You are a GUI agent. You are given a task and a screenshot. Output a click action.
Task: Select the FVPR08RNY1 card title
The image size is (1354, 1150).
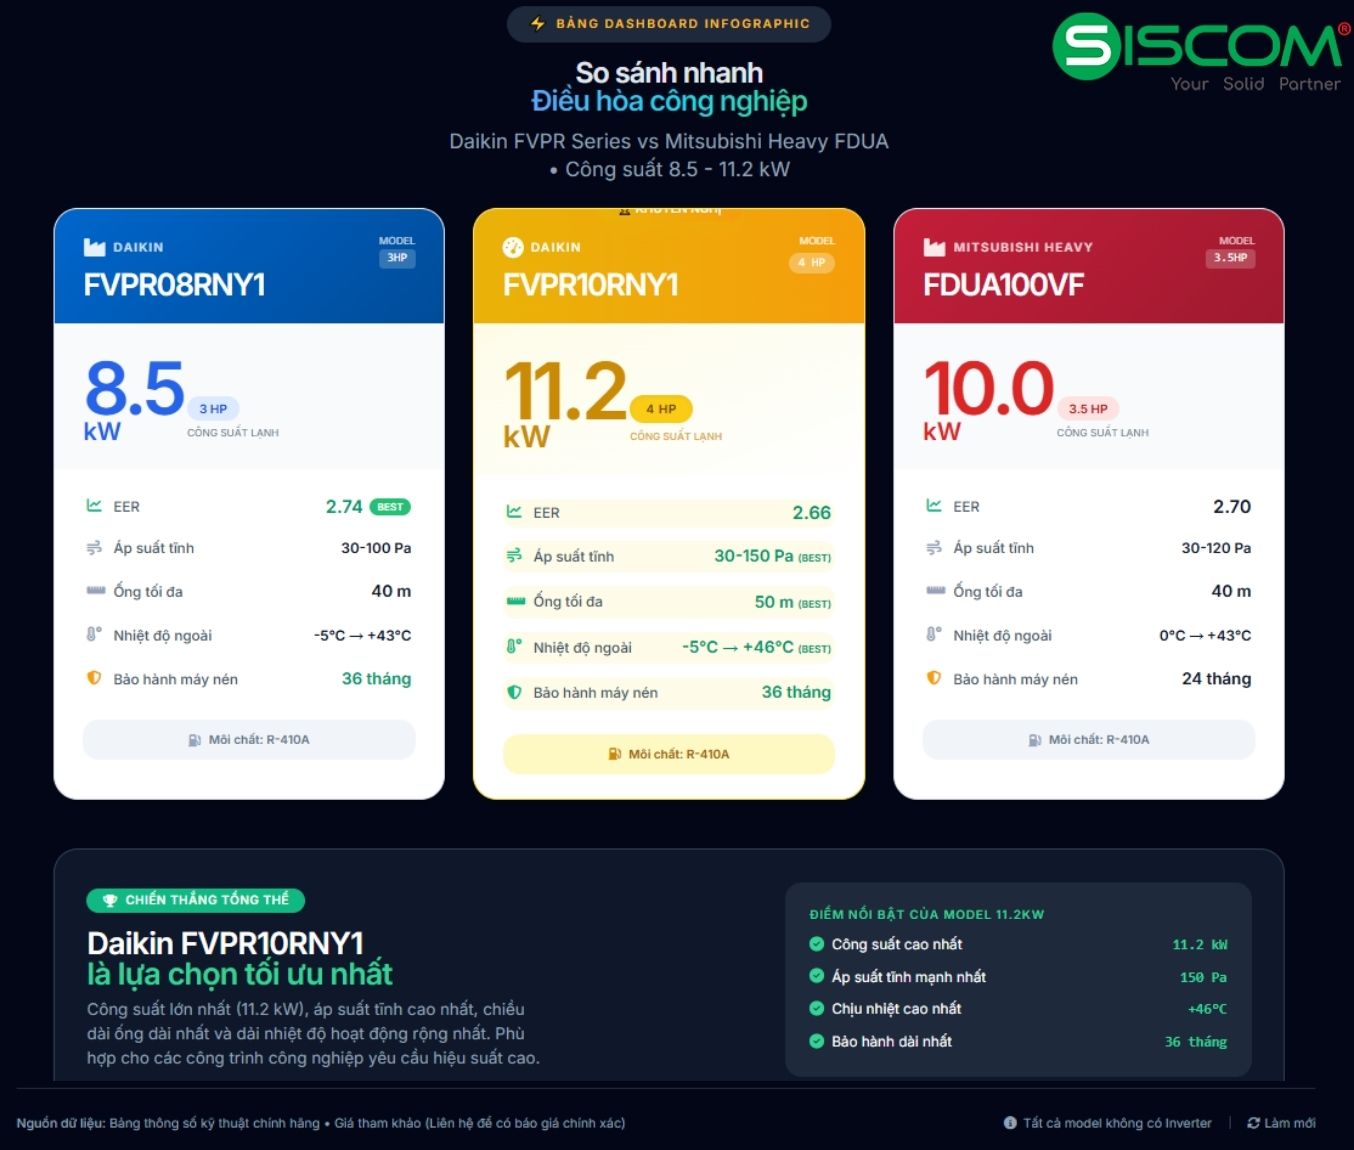pyautogui.click(x=175, y=285)
